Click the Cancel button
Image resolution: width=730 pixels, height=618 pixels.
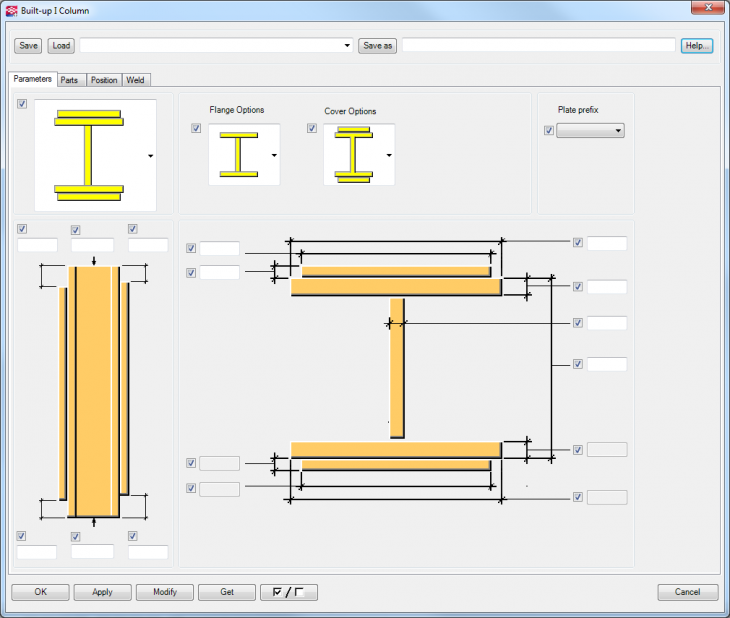pyautogui.click(x=687, y=592)
